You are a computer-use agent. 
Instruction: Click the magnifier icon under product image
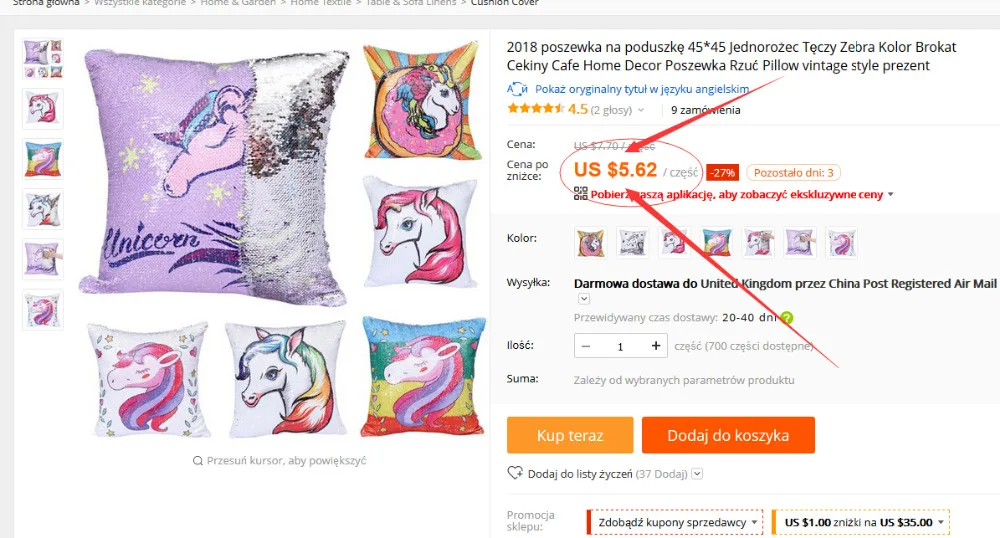(198, 460)
